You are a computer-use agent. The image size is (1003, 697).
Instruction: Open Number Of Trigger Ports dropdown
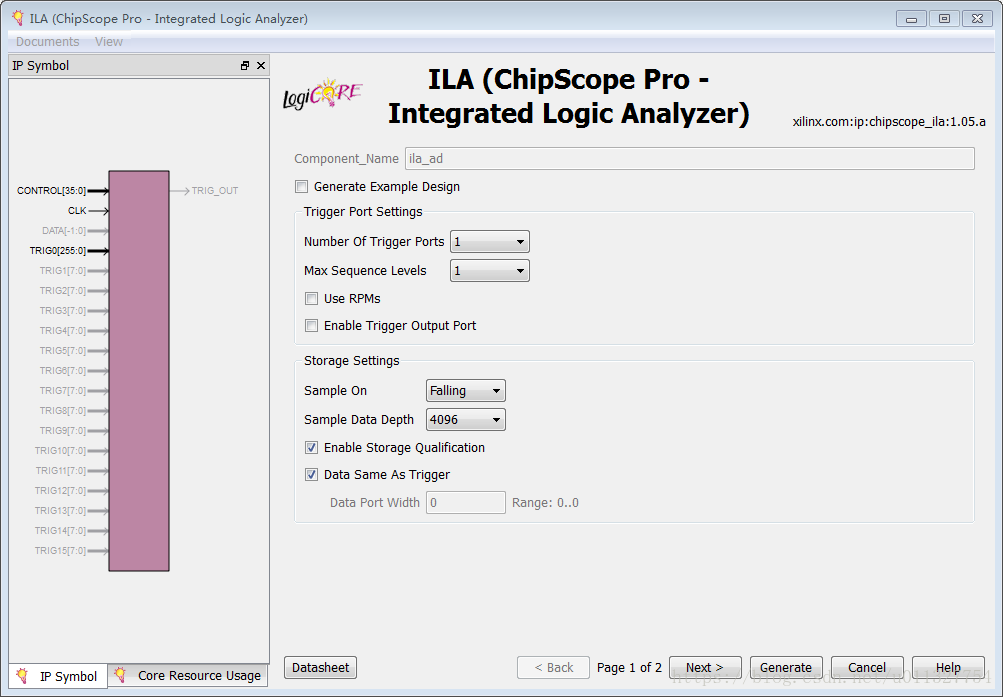tap(490, 242)
